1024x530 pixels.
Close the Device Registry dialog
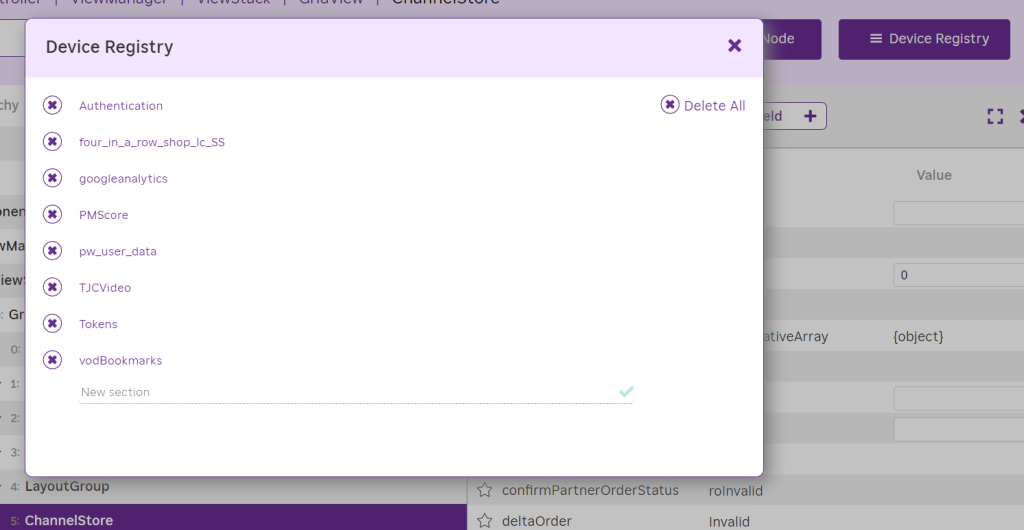(x=735, y=46)
